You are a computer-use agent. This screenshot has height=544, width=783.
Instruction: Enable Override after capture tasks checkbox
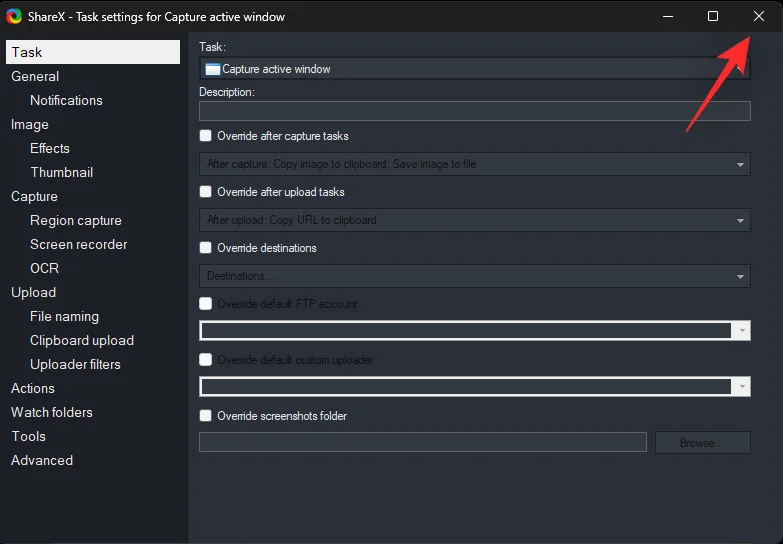pyautogui.click(x=206, y=136)
